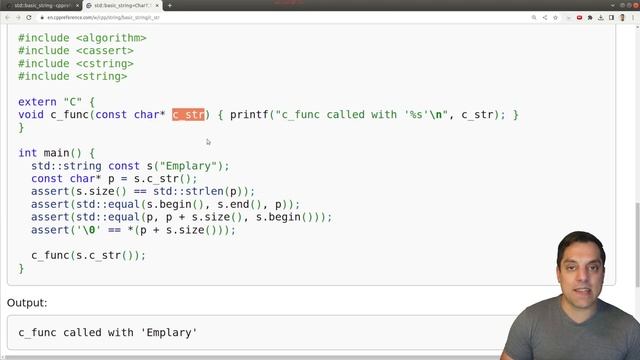640x360 pixels.
Task: Switch to first std::basic_string tab
Action: click(x=42, y=6)
